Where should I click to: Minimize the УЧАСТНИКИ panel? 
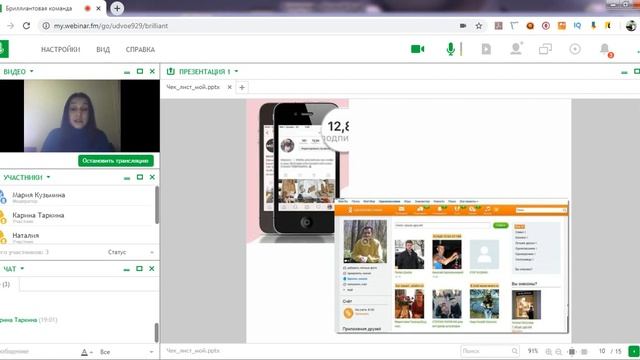(127, 178)
